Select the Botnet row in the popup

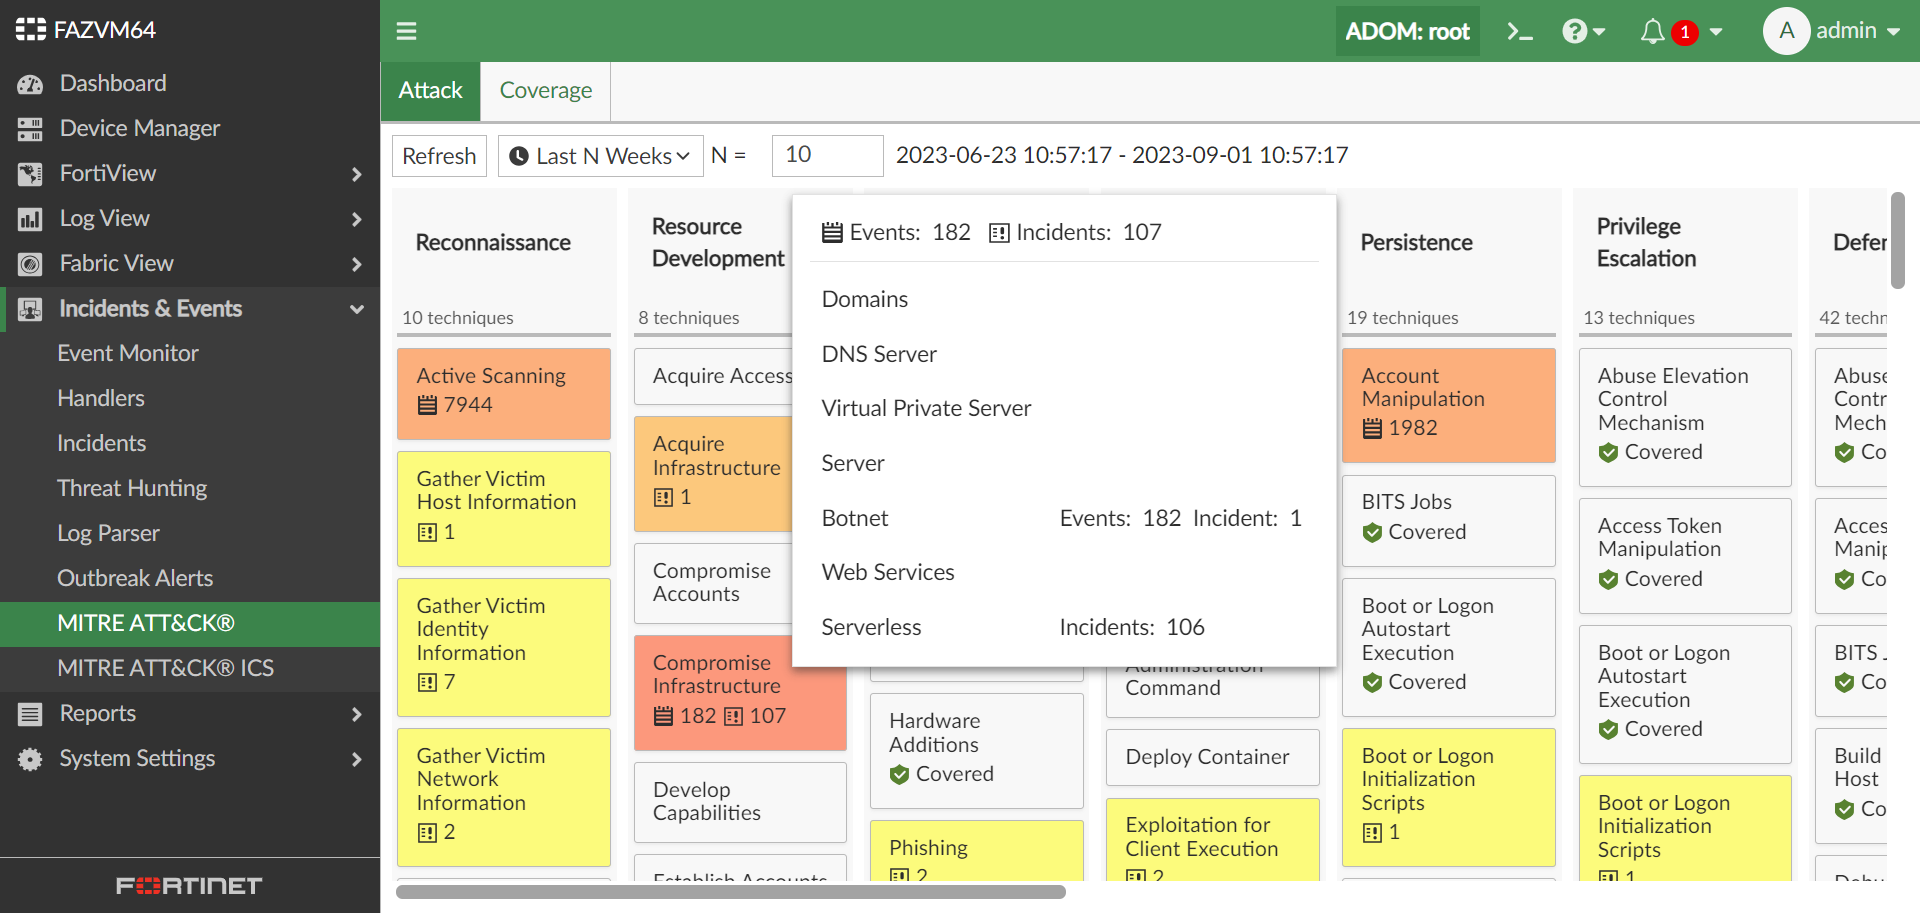tap(1064, 518)
